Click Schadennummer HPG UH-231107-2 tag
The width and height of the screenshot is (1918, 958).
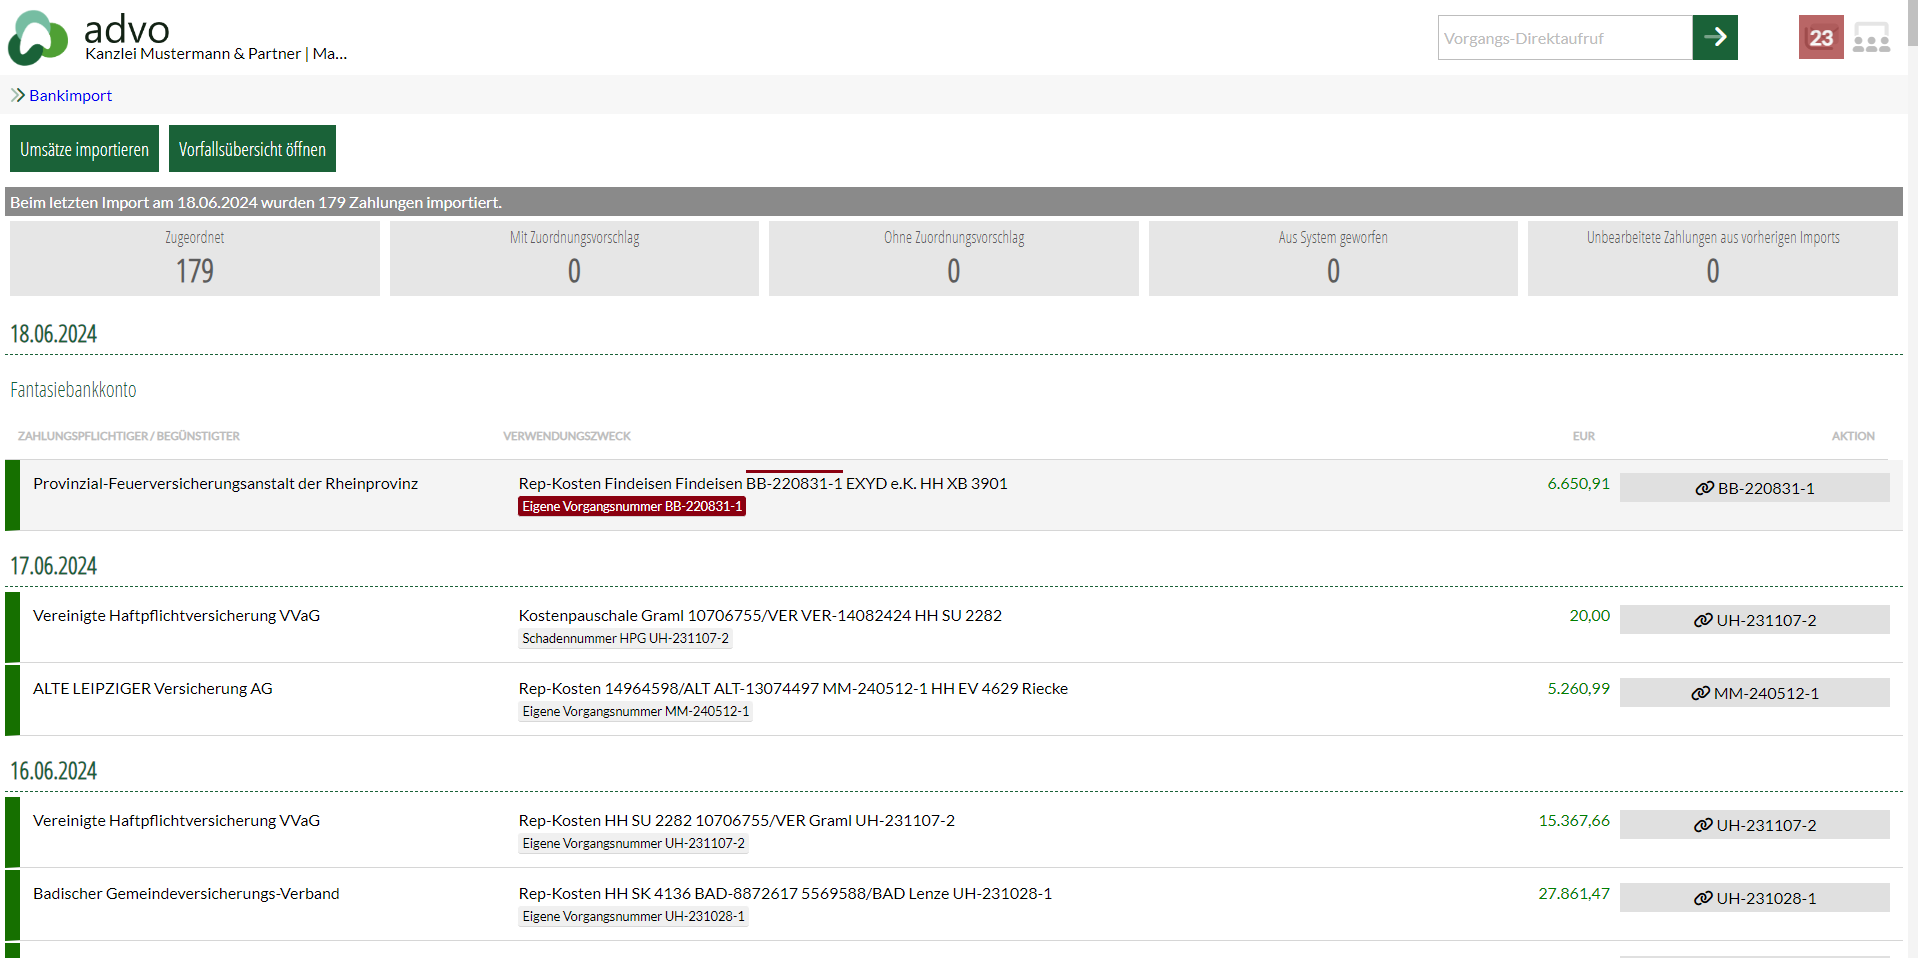625,639
